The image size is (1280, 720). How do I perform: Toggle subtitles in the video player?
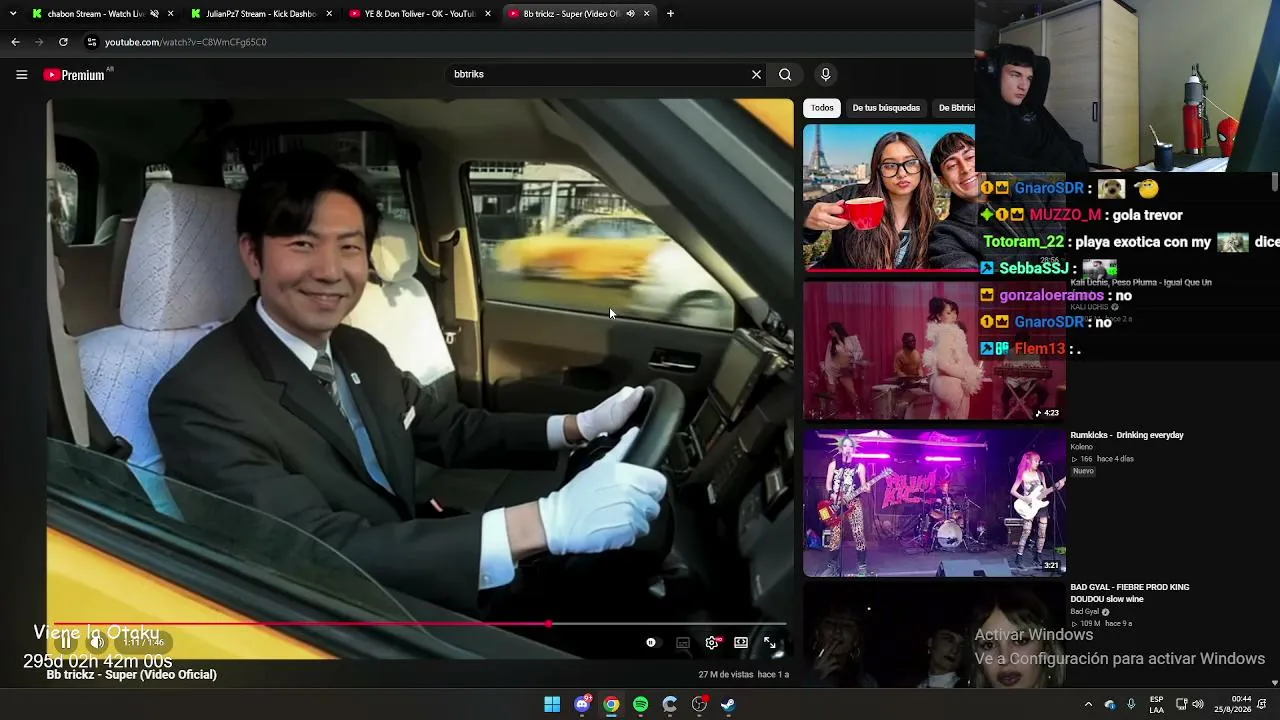coord(683,643)
